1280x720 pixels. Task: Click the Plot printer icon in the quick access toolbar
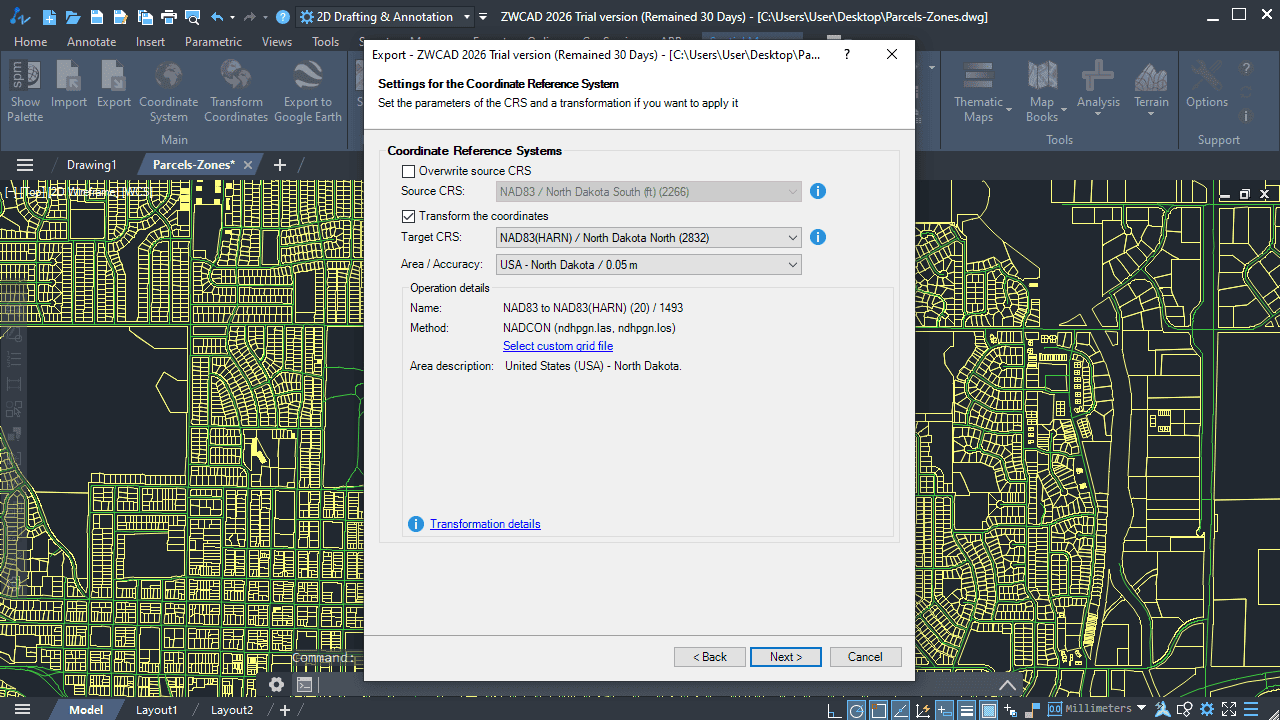click(x=168, y=17)
